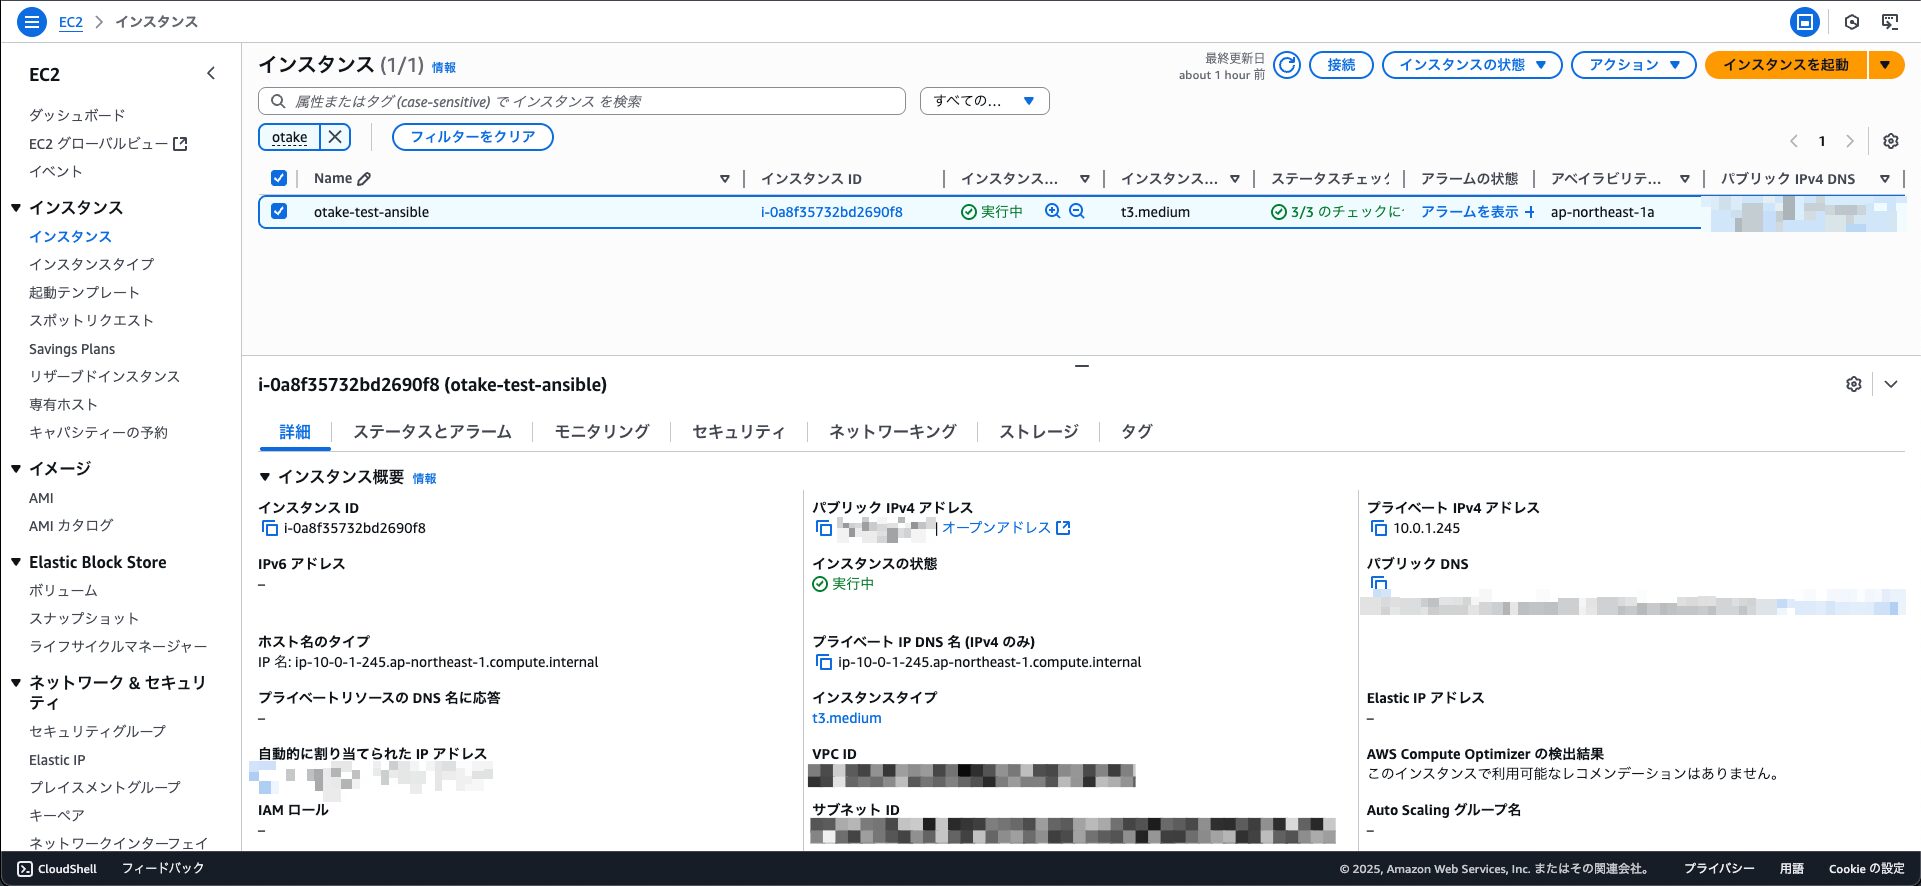Open the EC2 Global View external link
The width and height of the screenshot is (1921, 886).
108,144
